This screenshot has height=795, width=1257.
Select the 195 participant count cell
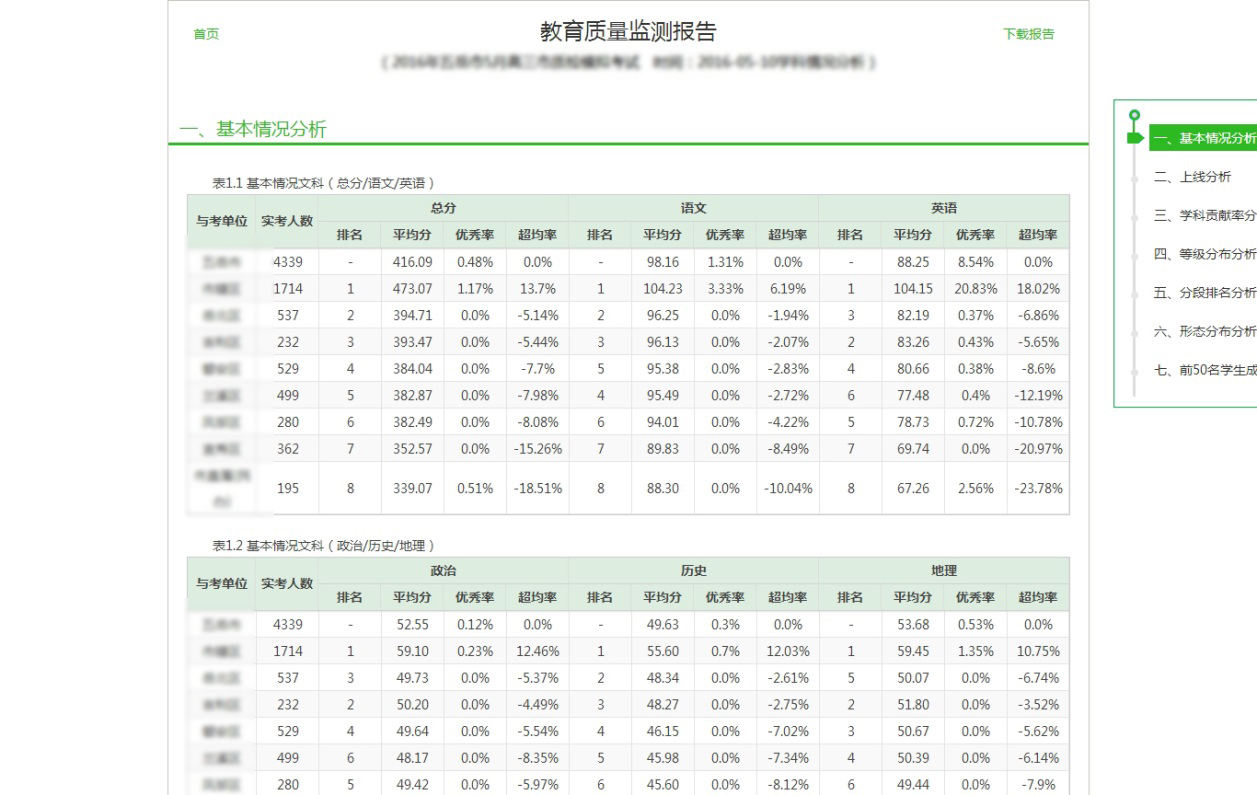[287, 489]
